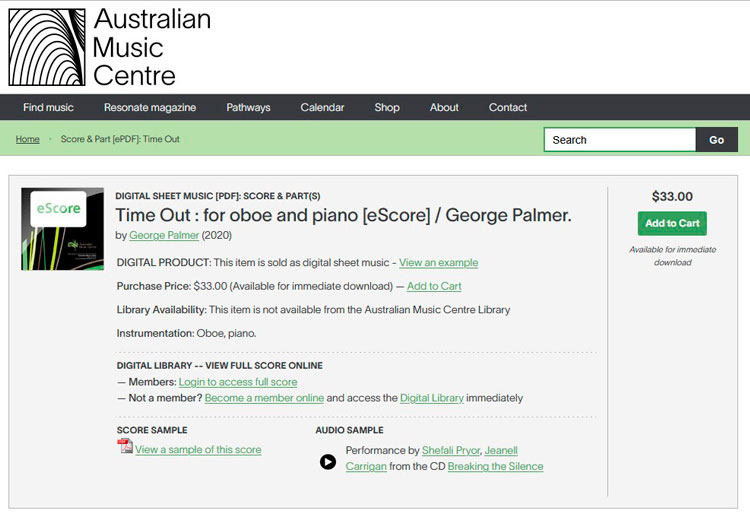Follow the Home breadcrumb link
The height and width of the screenshot is (515, 750).
click(x=28, y=139)
